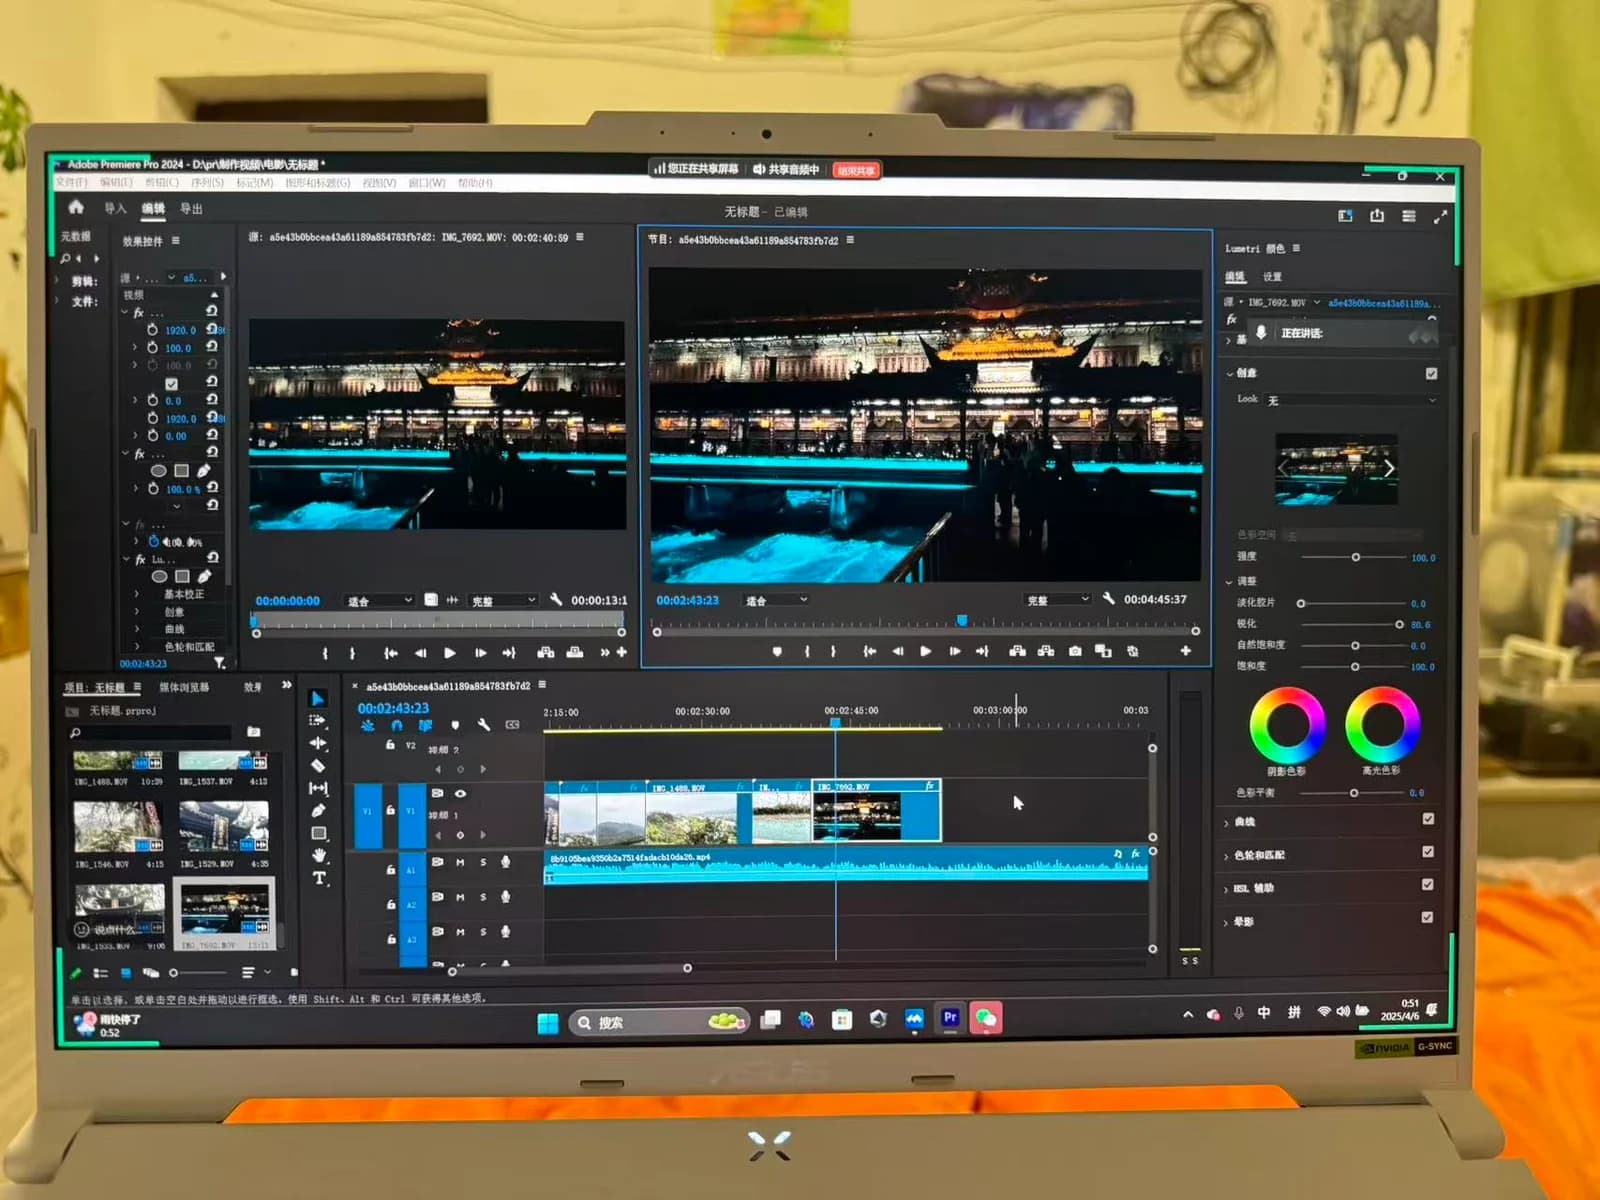
Task: Go to the Home screen icon
Action: (76, 207)
